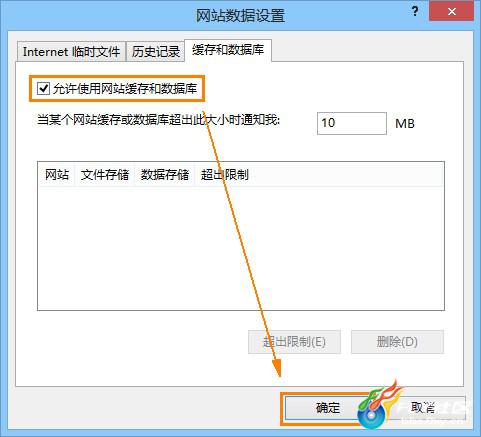Click the 允许使用网站缓存和数据库 label text

point(125,89)
